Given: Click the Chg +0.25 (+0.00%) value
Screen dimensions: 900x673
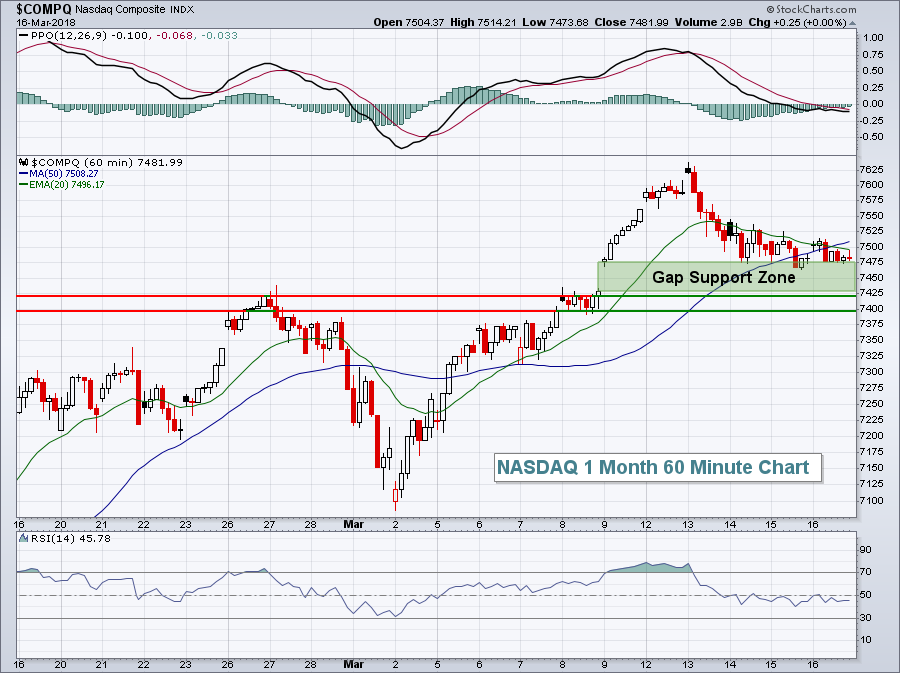Looking at the screenshot, I should pos(797,22).
